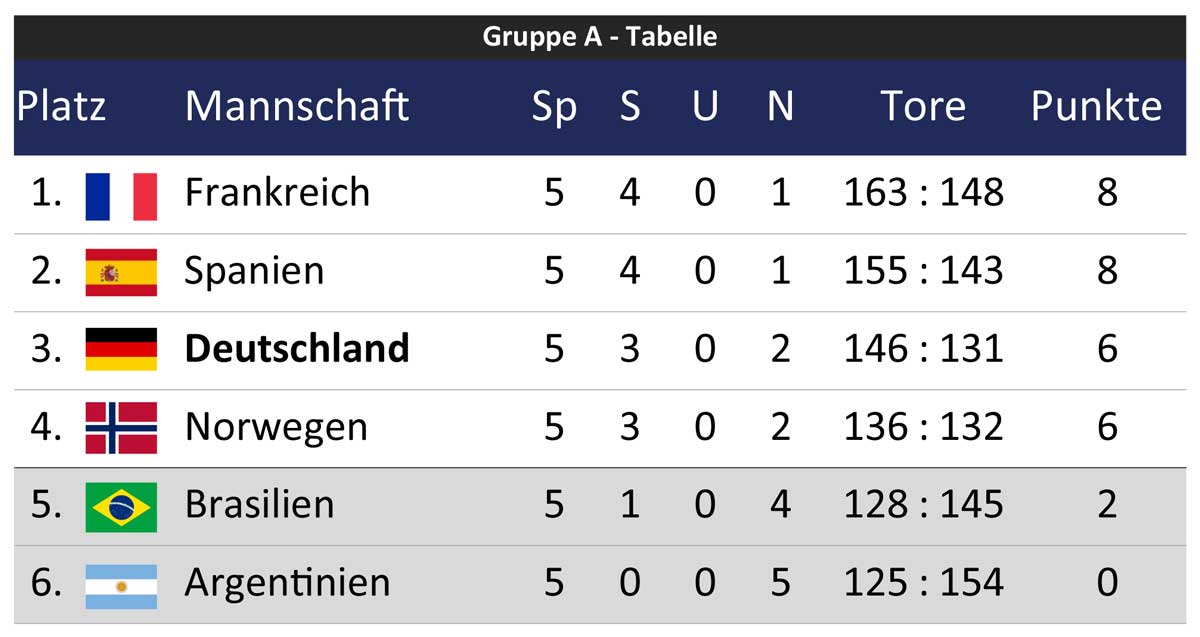
Task: Click the Mannschaft column header
Action: (x=297, y=106)
